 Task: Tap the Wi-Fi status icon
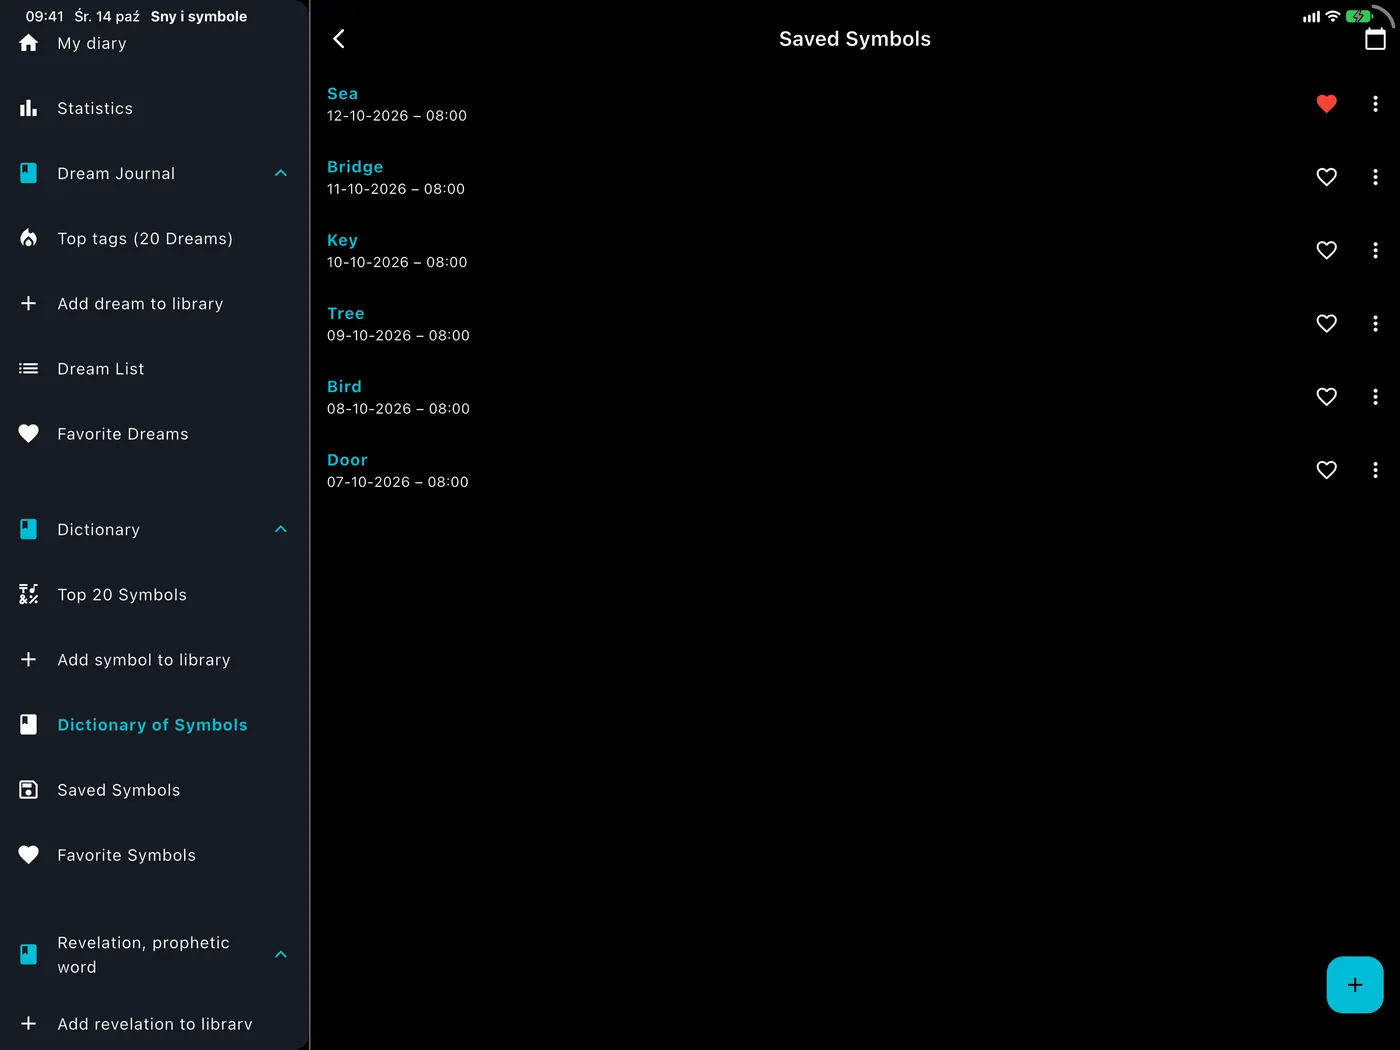coord(1332,16)
